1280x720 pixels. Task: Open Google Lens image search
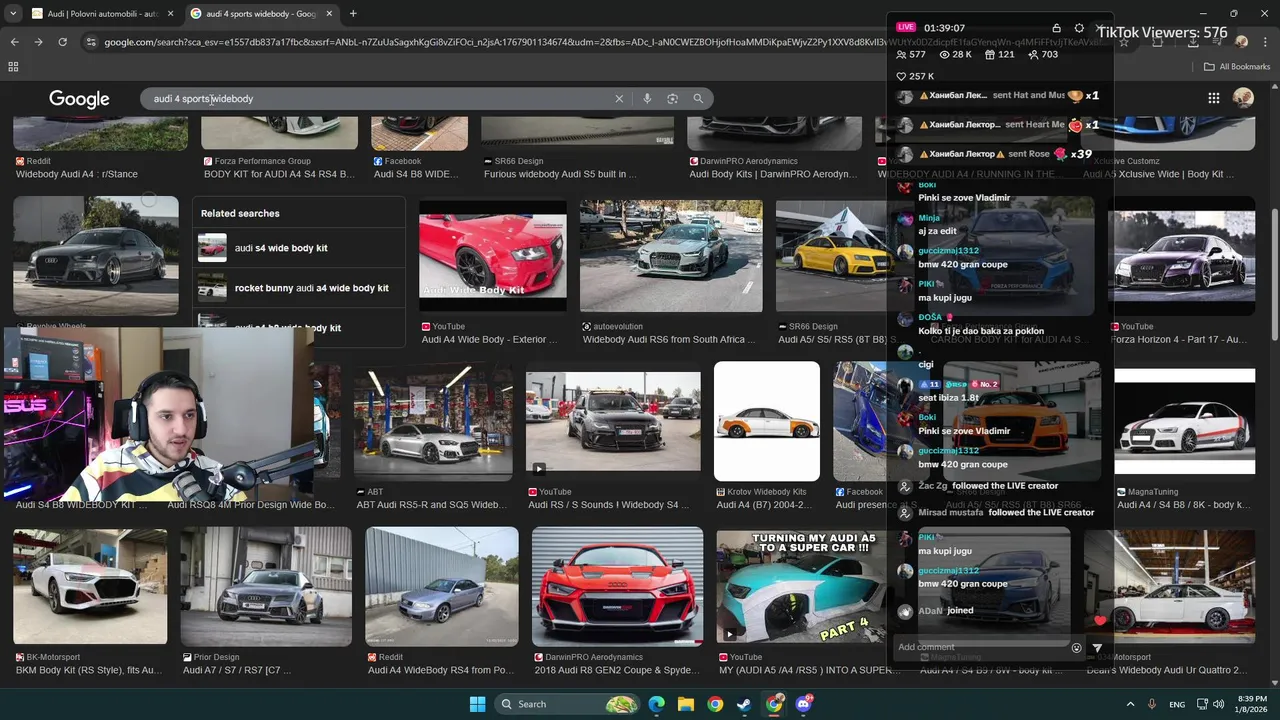pos(672,98)
